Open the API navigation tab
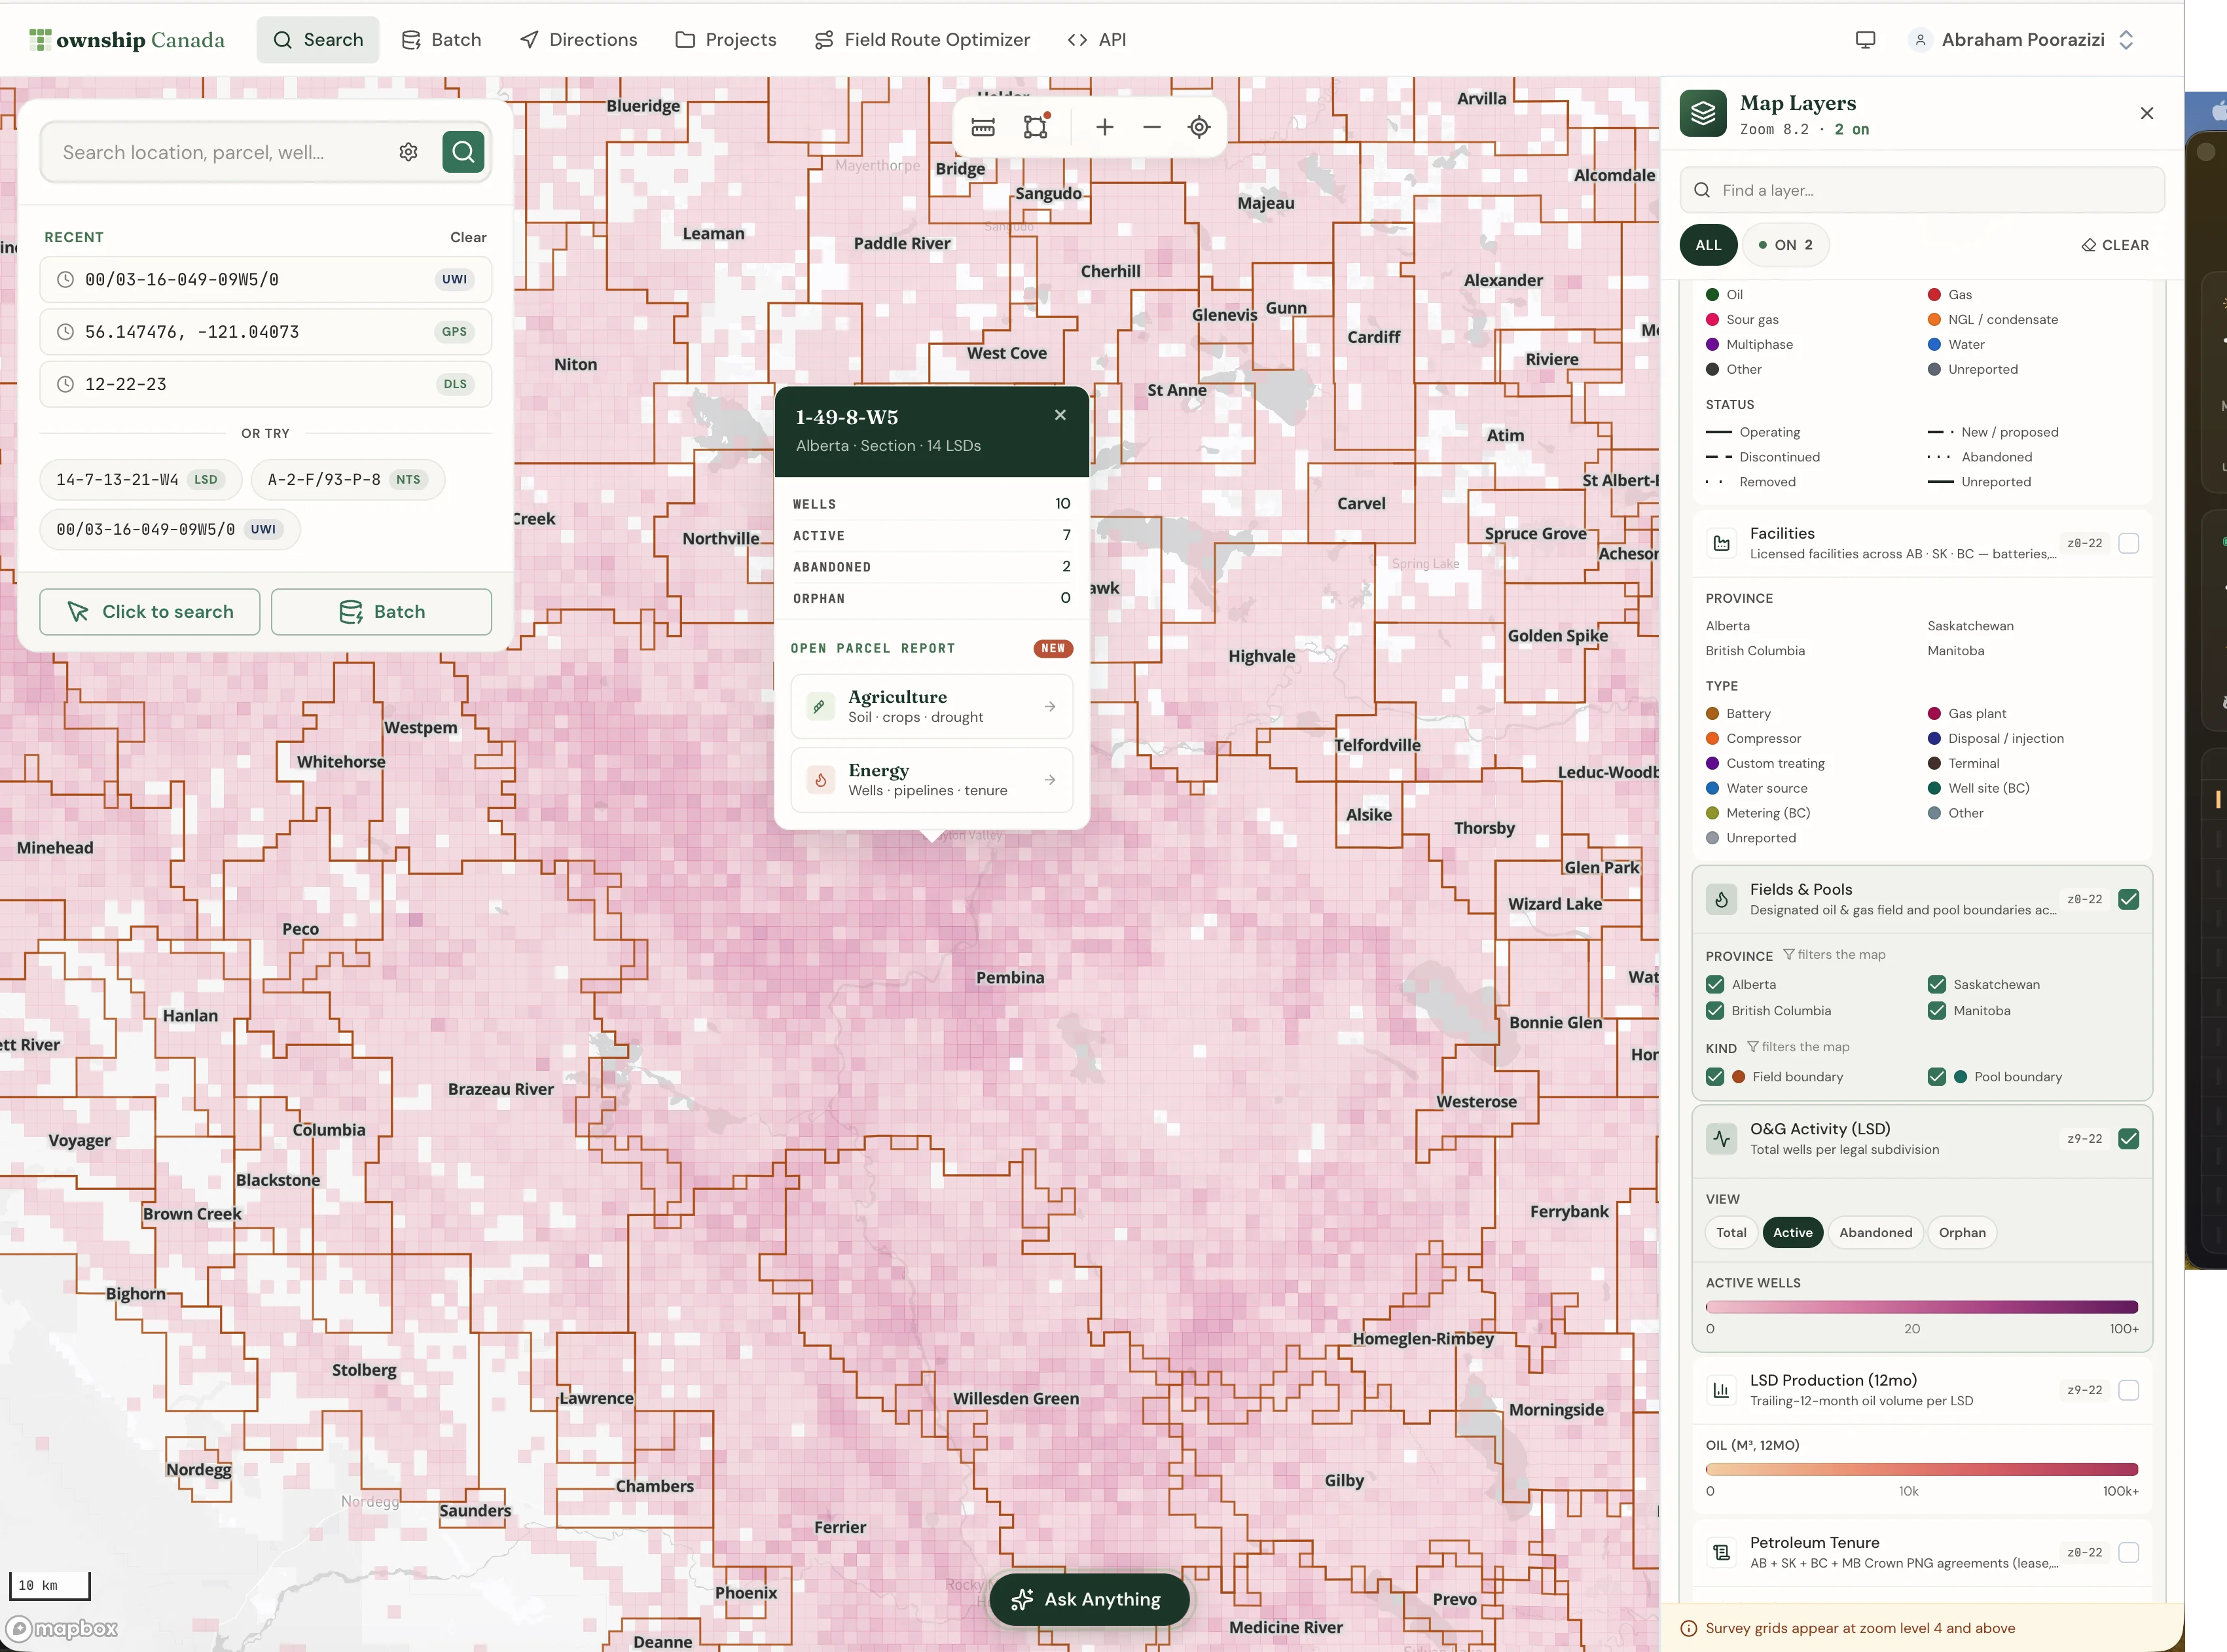 [x=1097, y=40]
